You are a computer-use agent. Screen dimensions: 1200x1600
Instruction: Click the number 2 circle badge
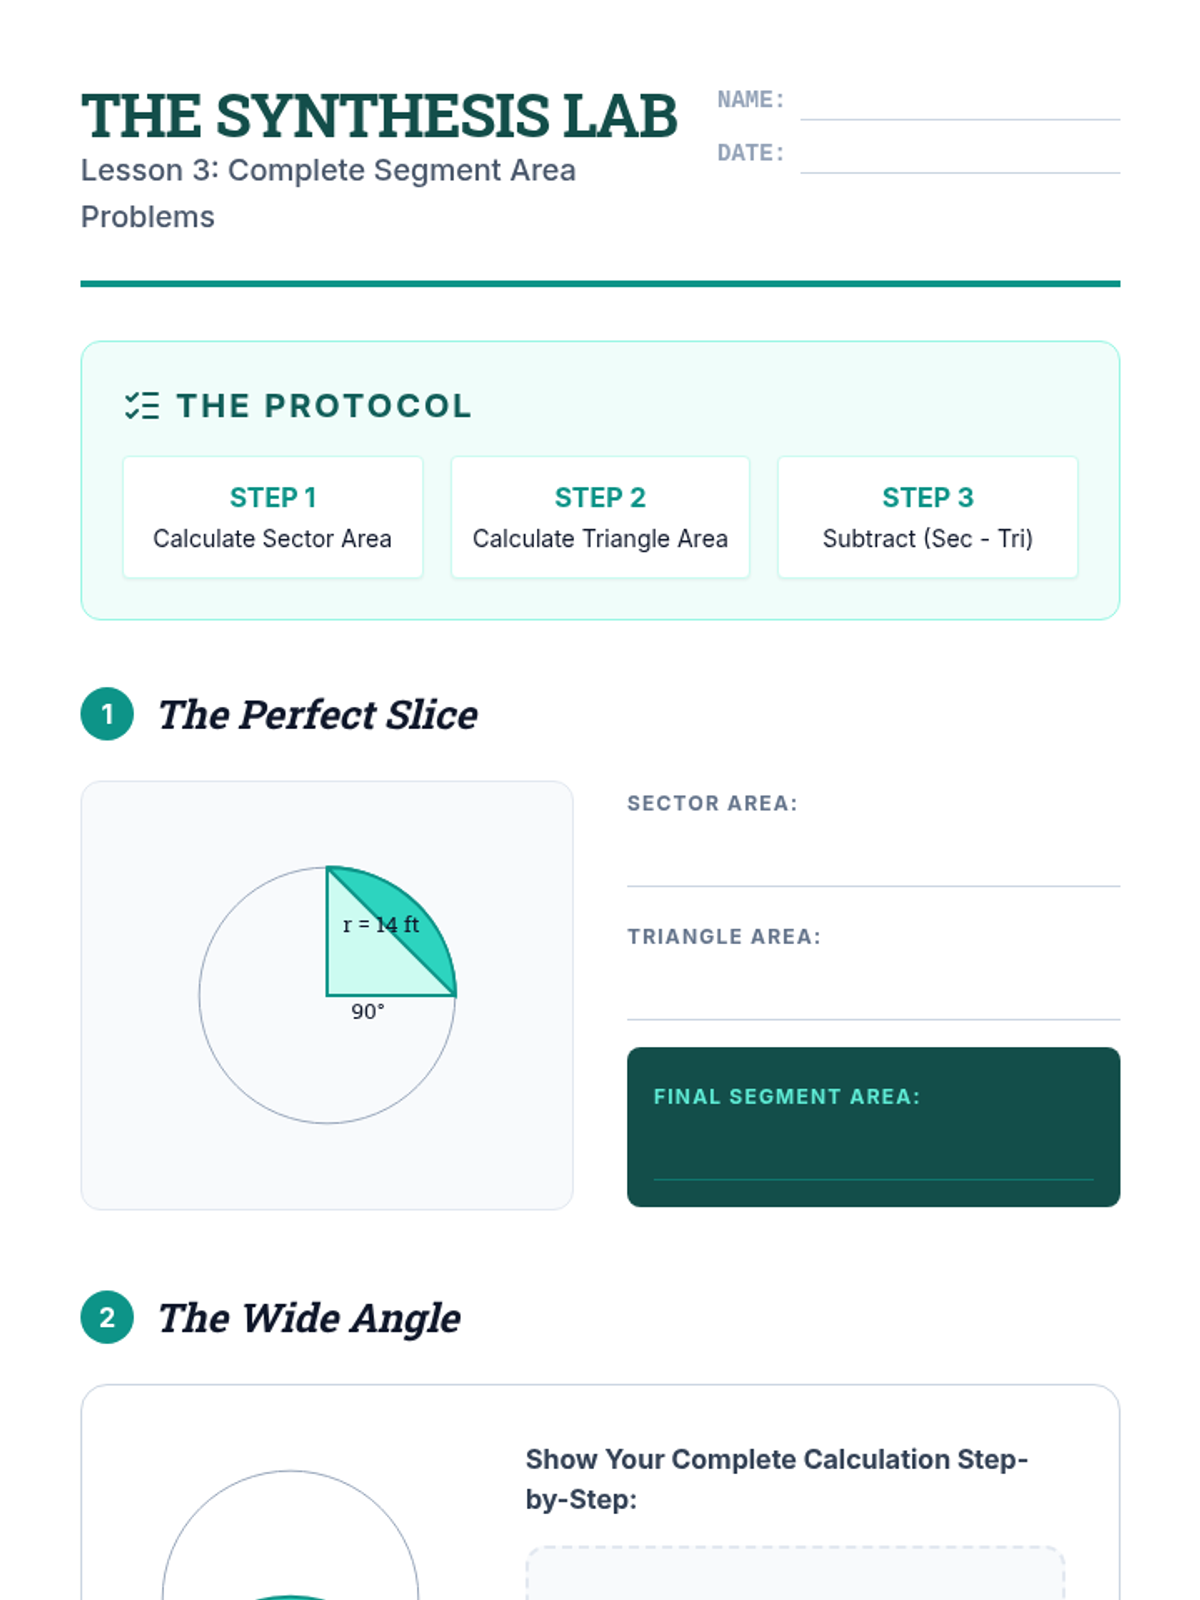click(x=107, y=1317)
